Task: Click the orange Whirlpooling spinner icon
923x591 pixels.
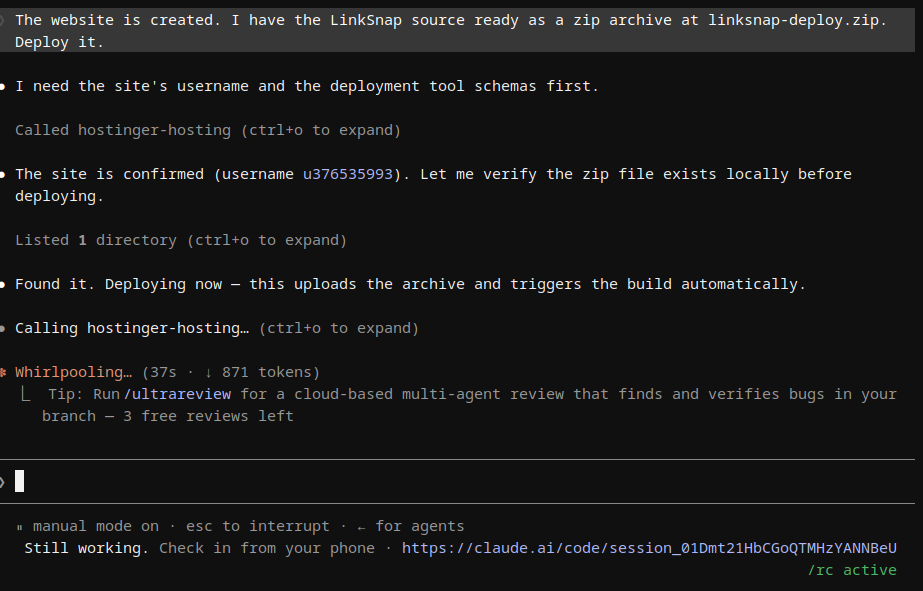Action: (2, 372)
